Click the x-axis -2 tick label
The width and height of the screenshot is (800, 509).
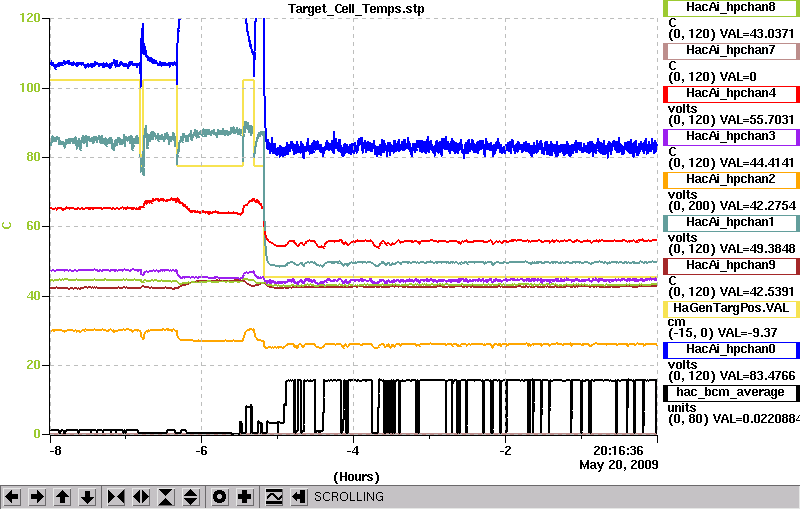(x=505, y=451)
